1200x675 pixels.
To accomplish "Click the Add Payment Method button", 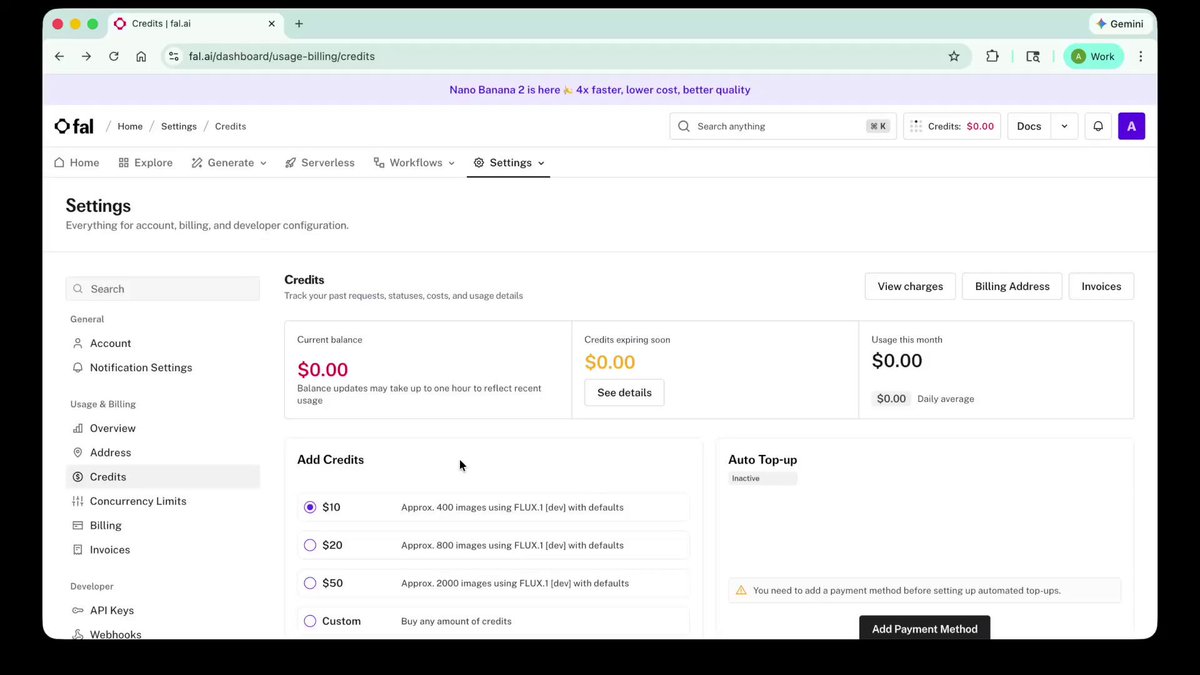I will pos(925,627).
